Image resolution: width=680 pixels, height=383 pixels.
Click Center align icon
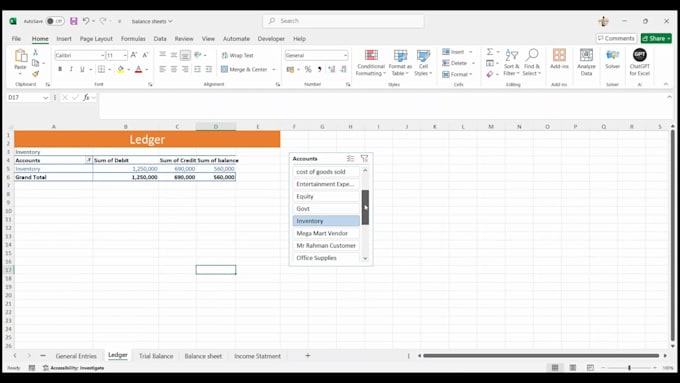[173, 69]
